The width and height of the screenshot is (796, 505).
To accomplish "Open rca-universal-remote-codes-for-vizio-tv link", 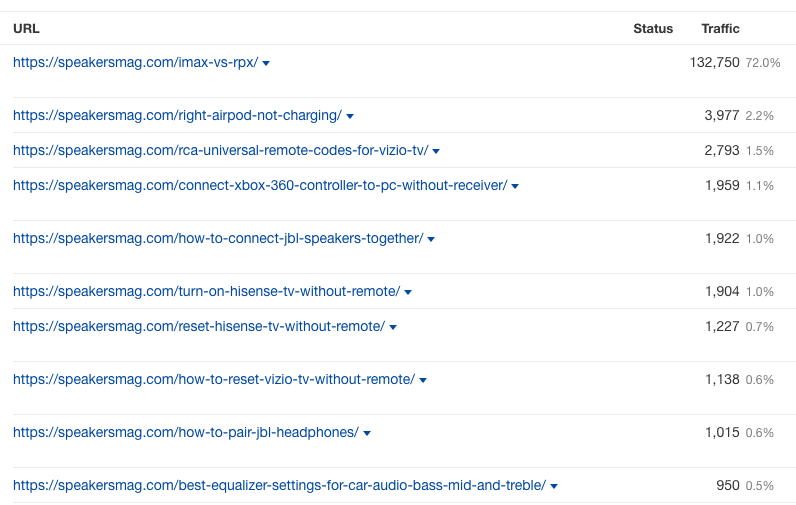I will point(220,151).
